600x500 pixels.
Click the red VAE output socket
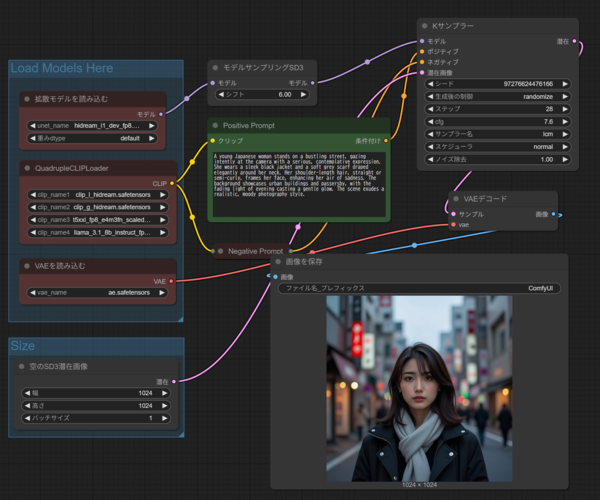(x=173, y=281)
